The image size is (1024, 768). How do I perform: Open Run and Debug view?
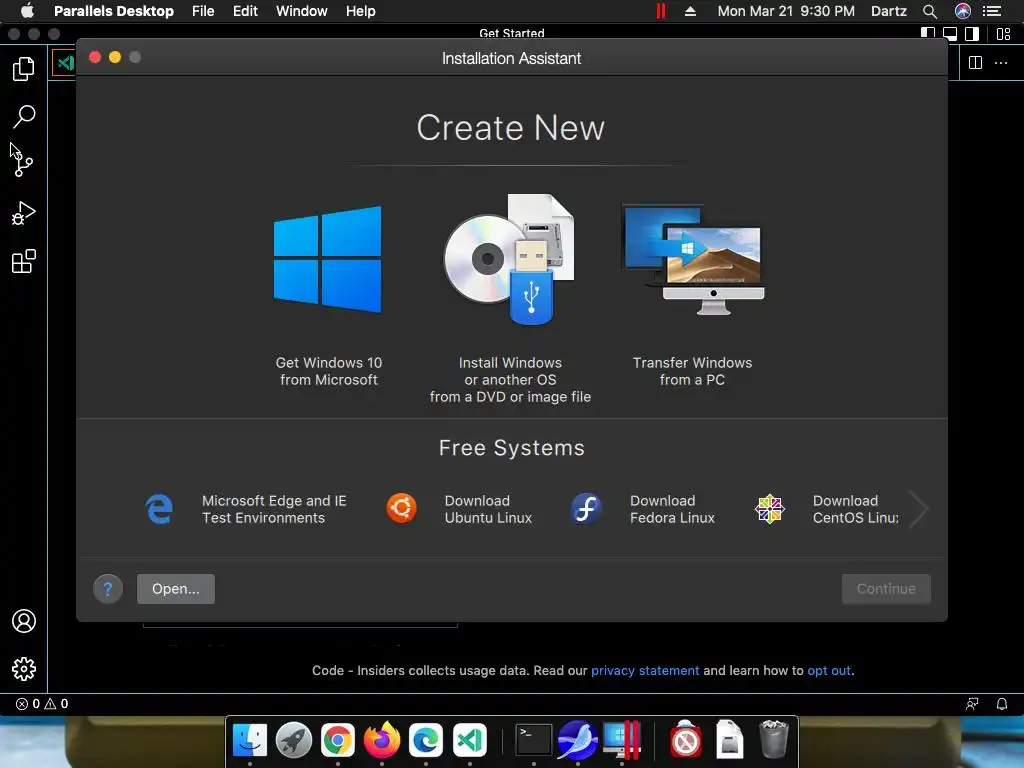[24, 213]
